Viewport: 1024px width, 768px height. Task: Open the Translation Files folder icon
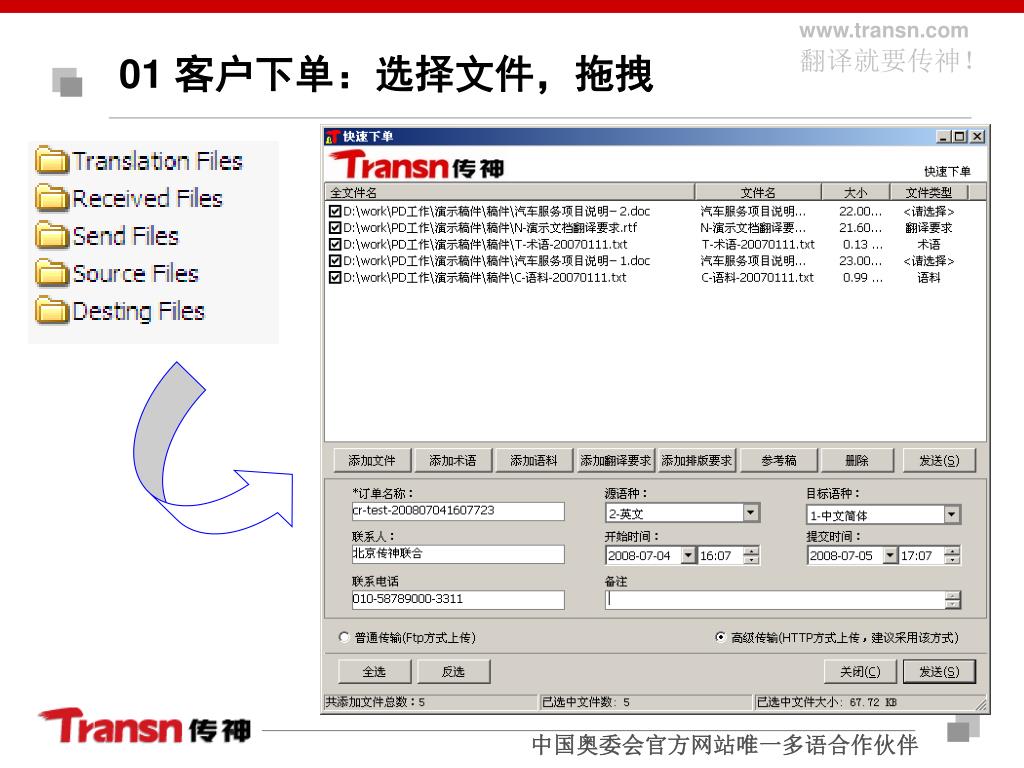[52, 161]
